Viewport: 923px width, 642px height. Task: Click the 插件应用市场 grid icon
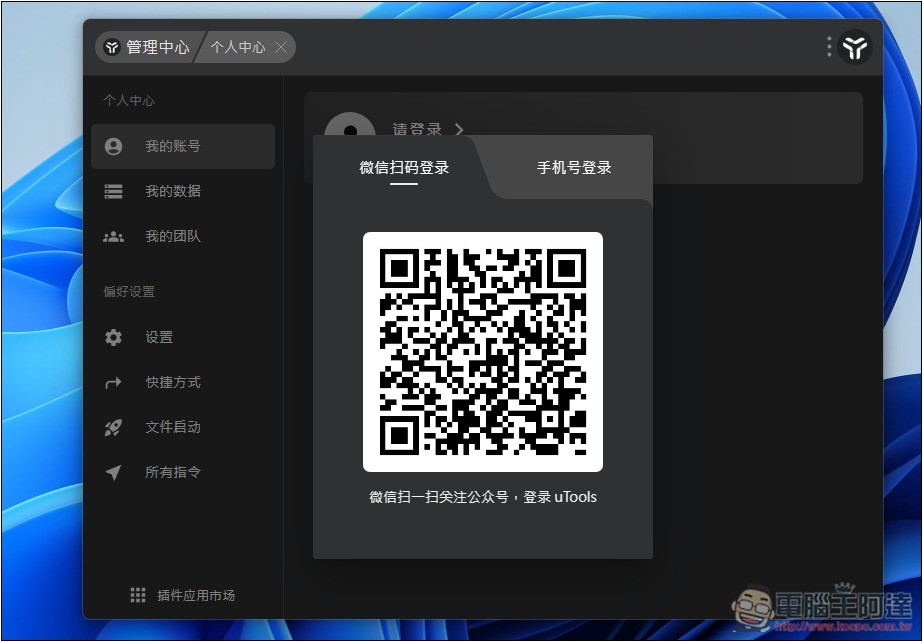tap(138, 595)
